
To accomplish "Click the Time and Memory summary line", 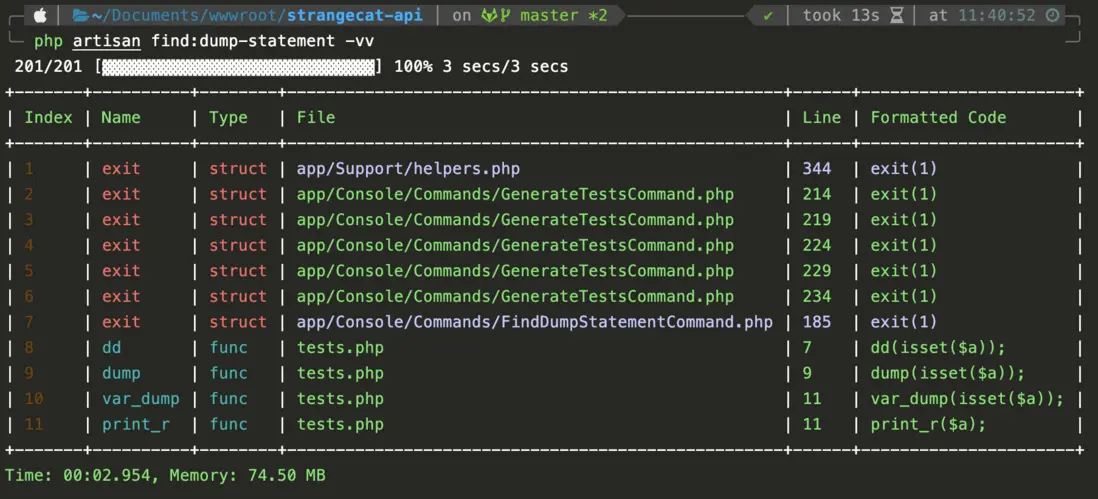I will click(165, 476).
